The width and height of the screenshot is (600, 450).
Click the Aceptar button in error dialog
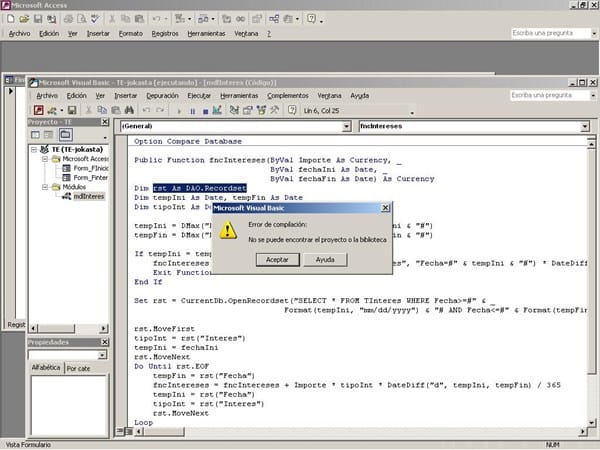278,259
